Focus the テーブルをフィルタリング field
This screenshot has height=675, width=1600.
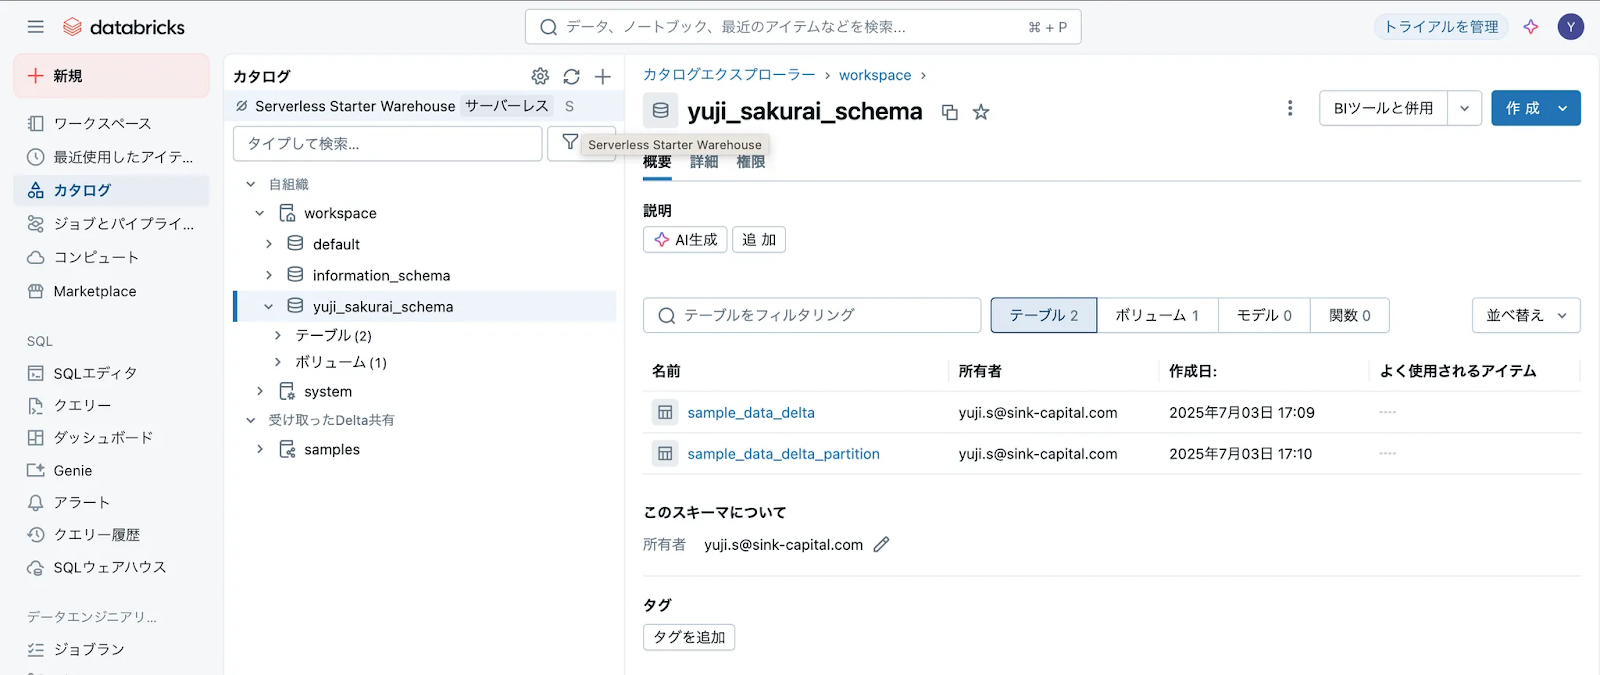click(812, 315)
